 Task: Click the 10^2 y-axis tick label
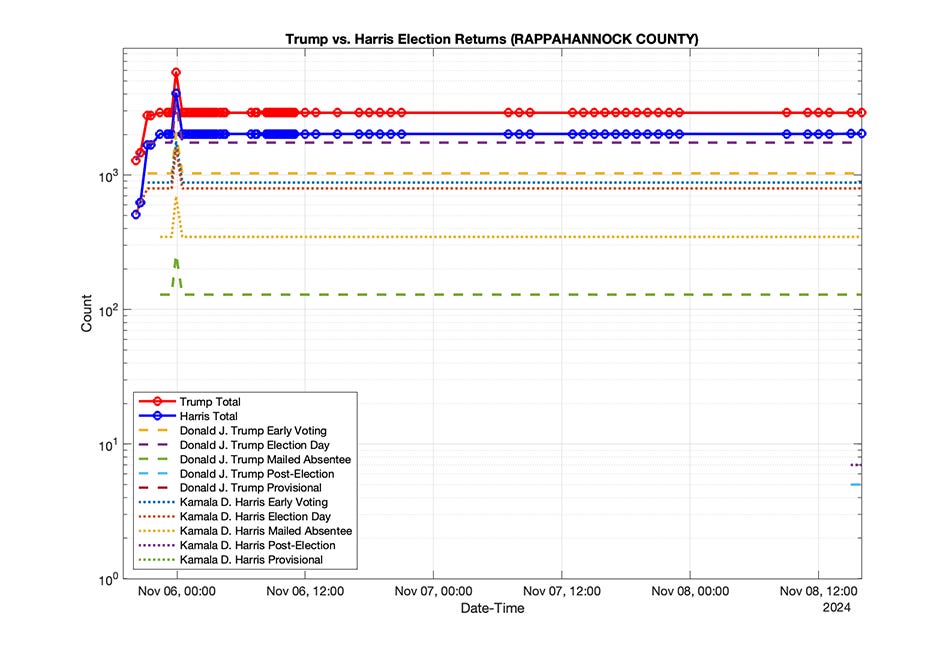[107, 311]
